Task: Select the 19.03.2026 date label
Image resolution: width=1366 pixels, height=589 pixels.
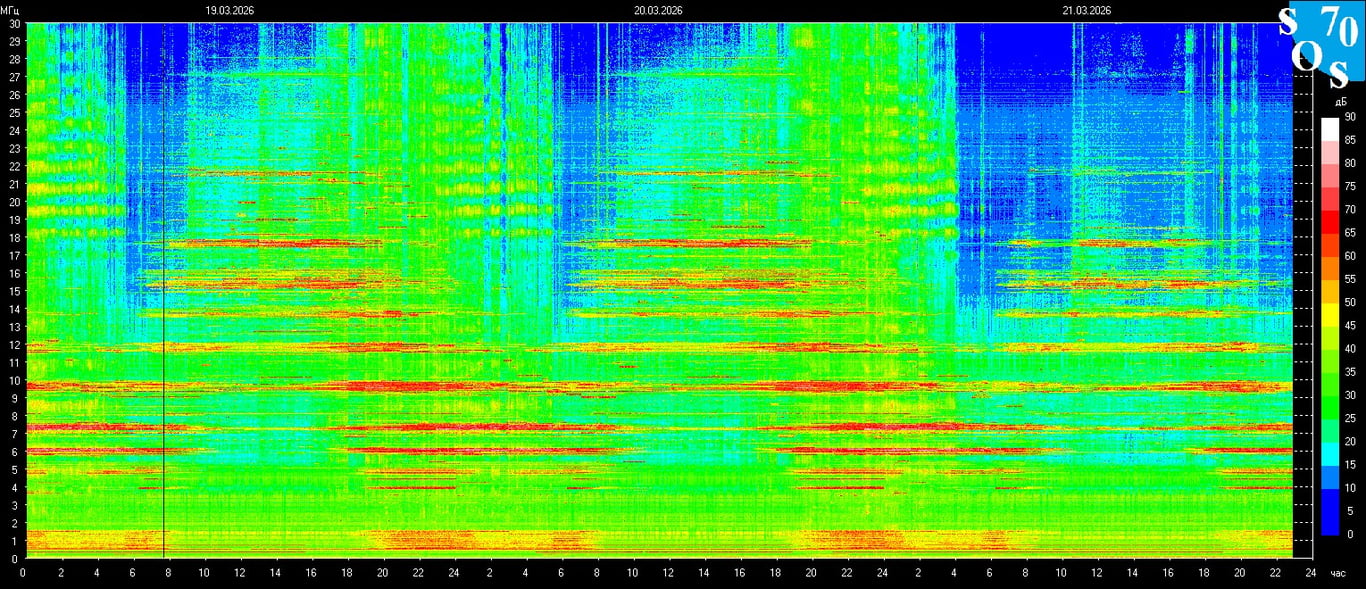Action: point(229,10)
